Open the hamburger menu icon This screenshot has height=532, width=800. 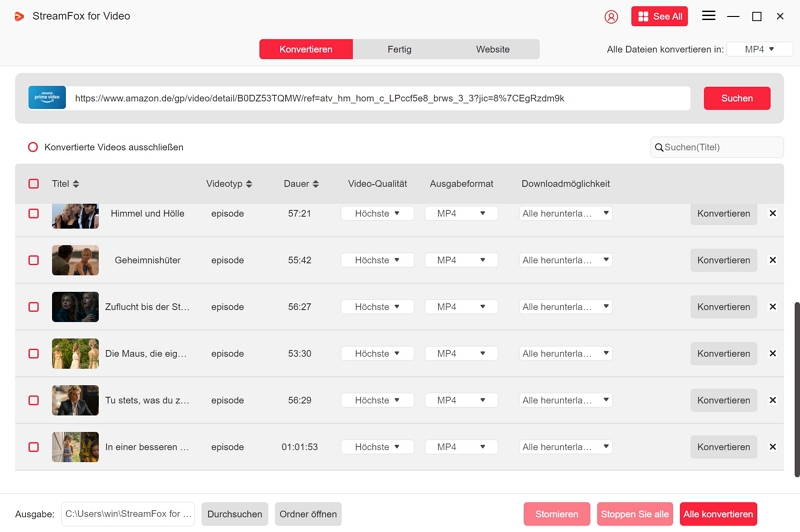708,16
